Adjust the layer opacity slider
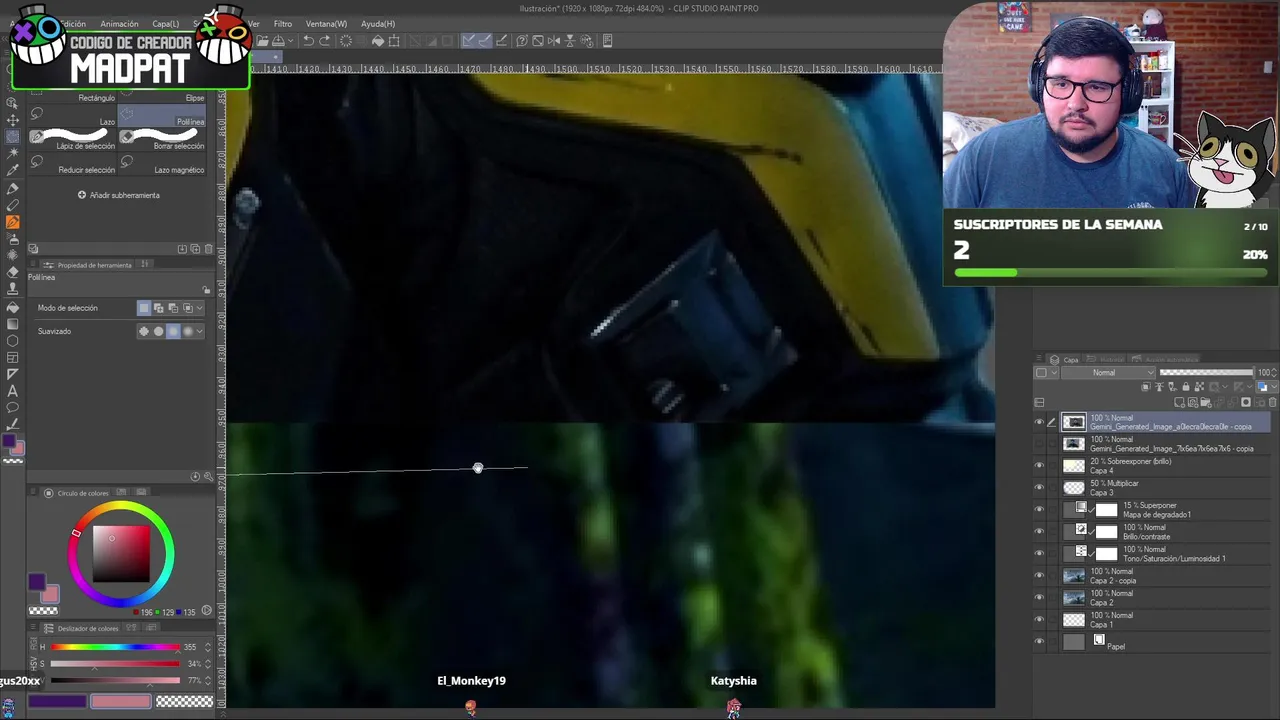Image resolution: width=1280 pixels, height=720 pixels. [x=1206, y=373]
